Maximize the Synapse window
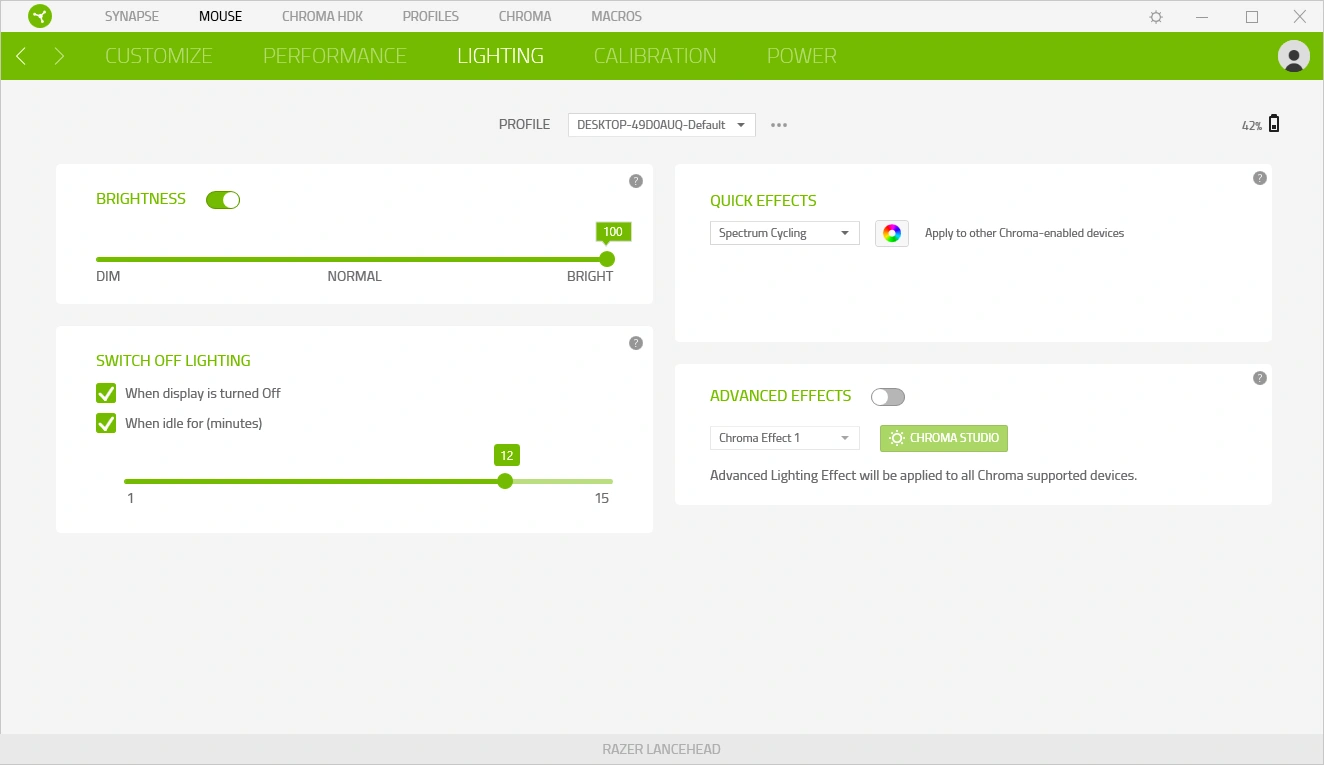Viewport: 1324px width, 765px height. (1252, 17)
